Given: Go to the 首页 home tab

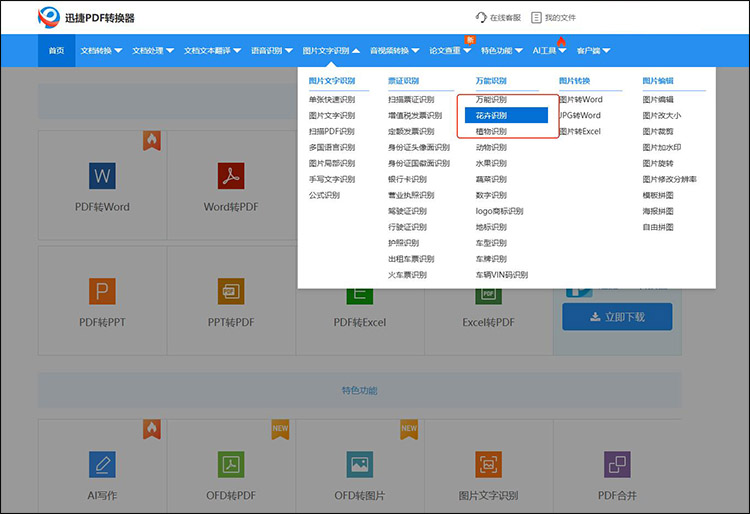Looking at the screenshot, I should click(56, 50).
